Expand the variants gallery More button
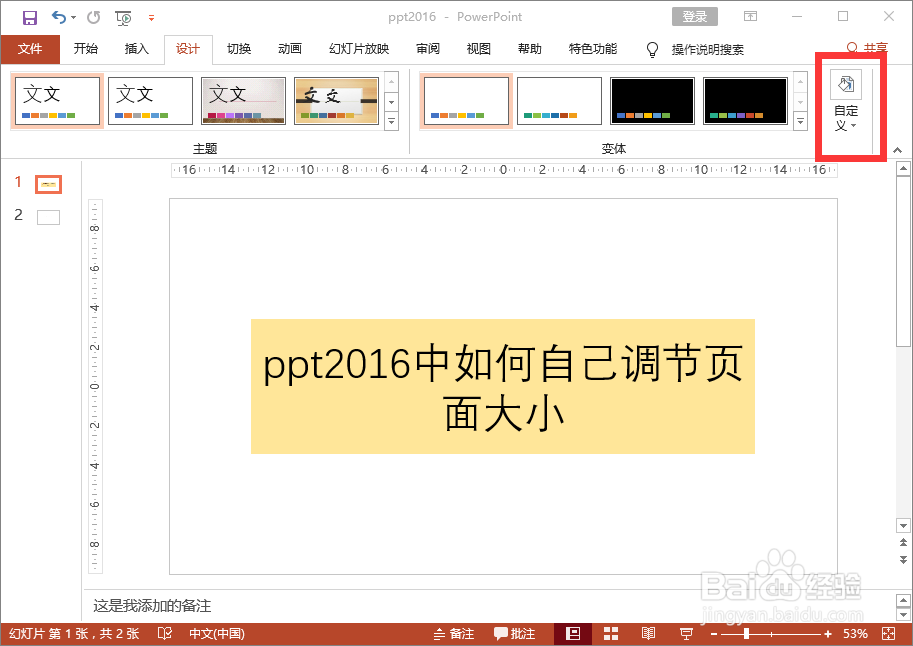Viewport: 913px width, 646px height. point(801,121)
